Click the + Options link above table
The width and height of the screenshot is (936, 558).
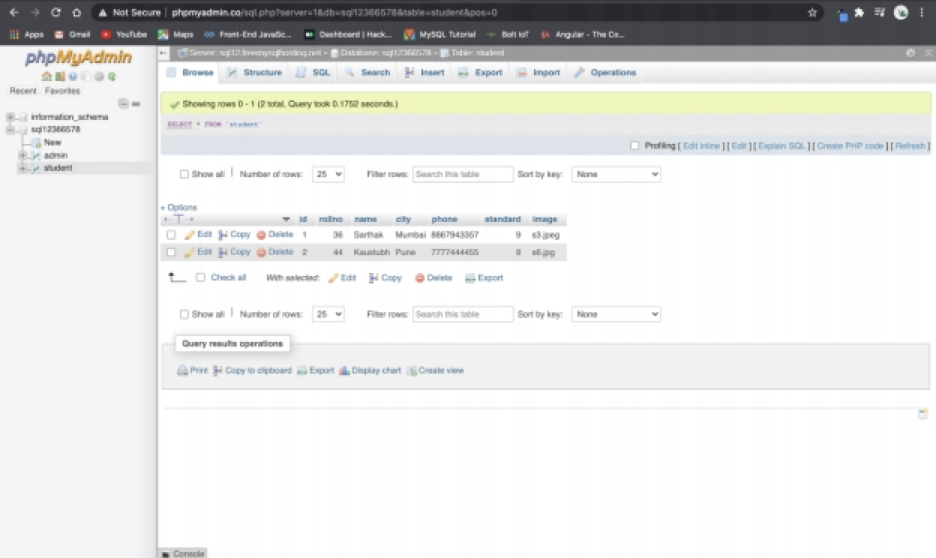[x=178, y=208]
